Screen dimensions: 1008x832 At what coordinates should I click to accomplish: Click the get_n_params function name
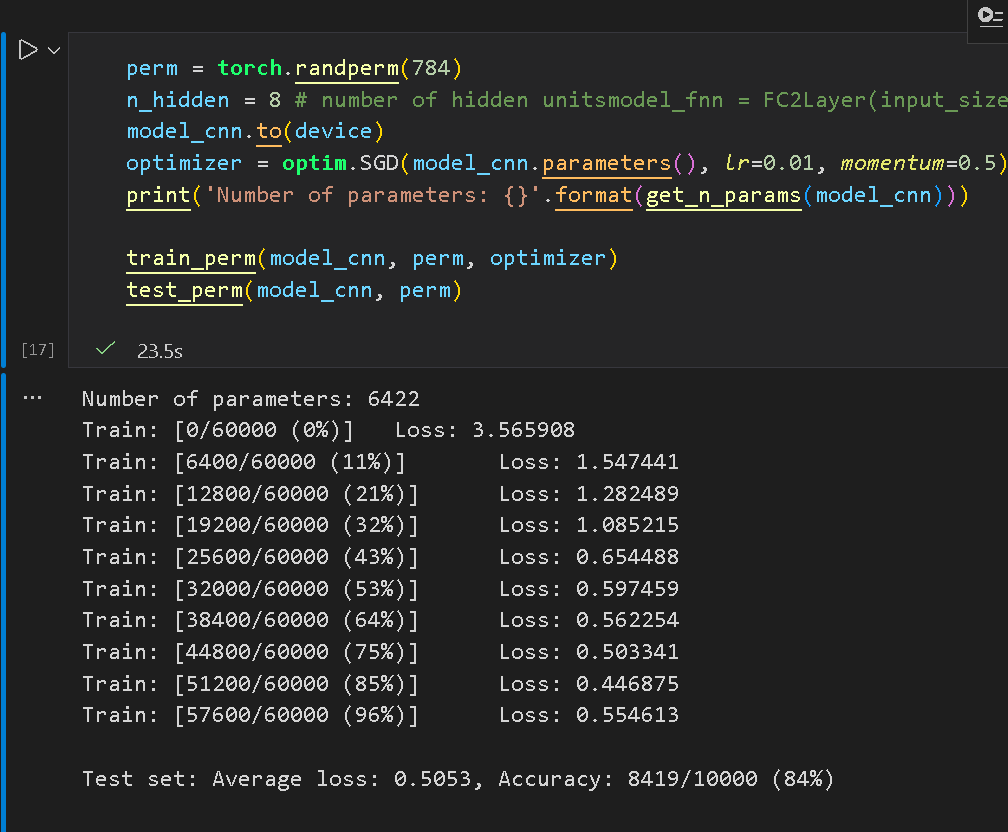724,195
